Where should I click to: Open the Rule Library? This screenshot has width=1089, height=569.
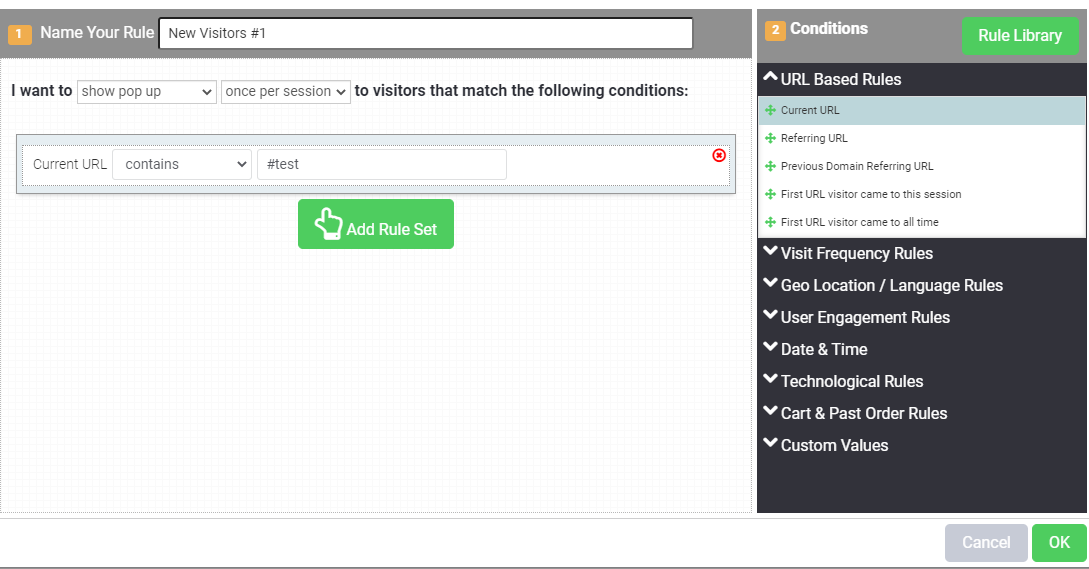click(x=1020, y=36)
